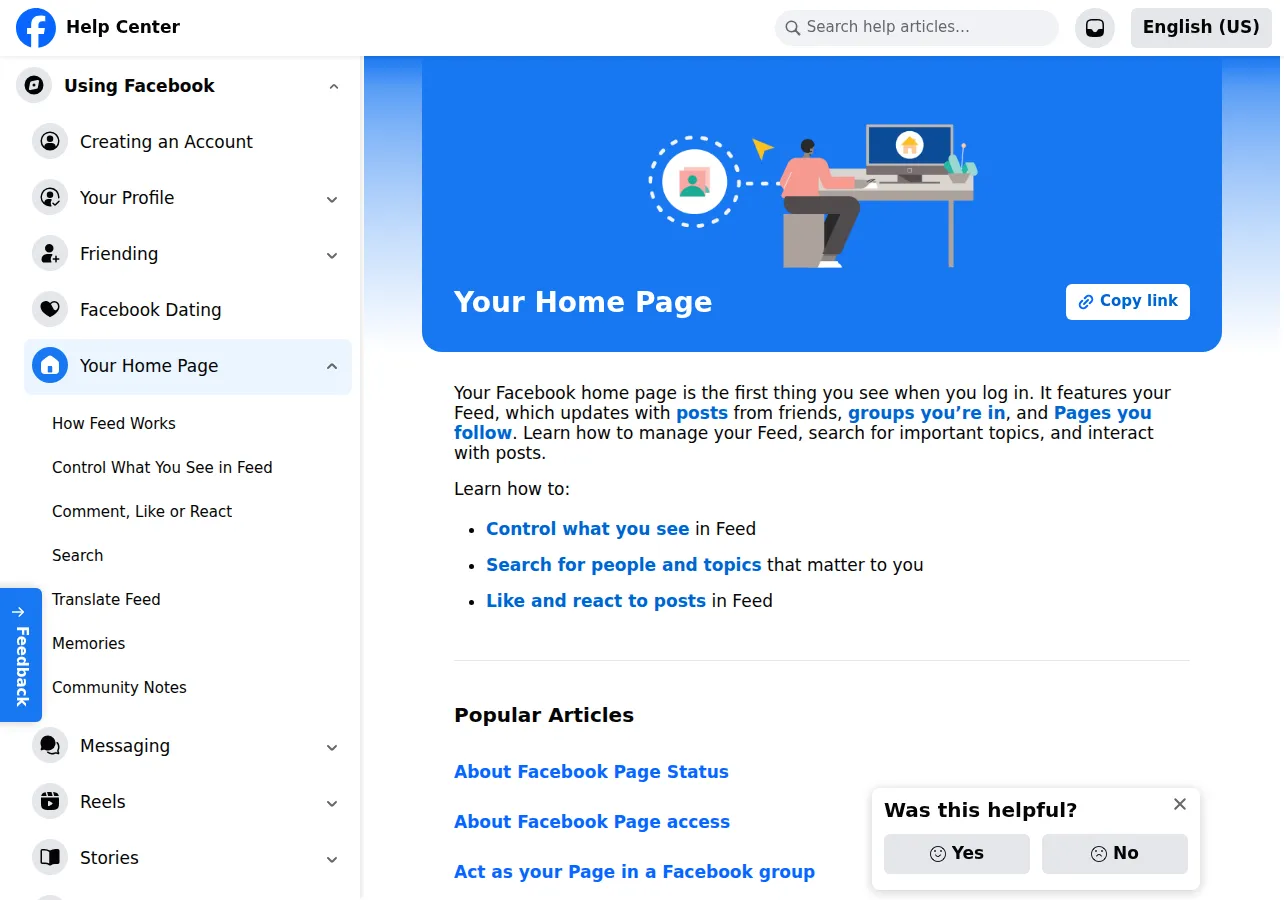Click the Reels icon in sidebar
Image resolution: width=1284 pixels, height=900 pixels.
click(x=50, y=802)
